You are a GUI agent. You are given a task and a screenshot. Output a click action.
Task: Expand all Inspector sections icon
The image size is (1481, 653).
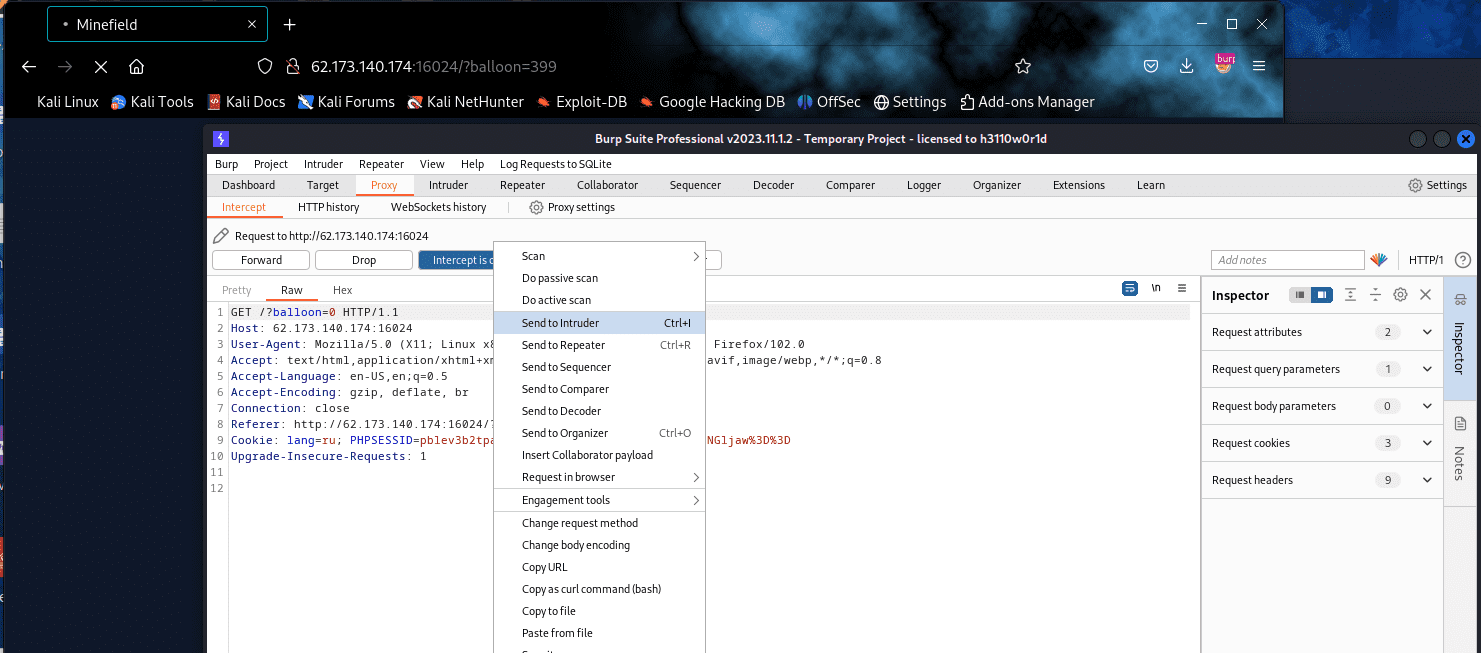1350,295
